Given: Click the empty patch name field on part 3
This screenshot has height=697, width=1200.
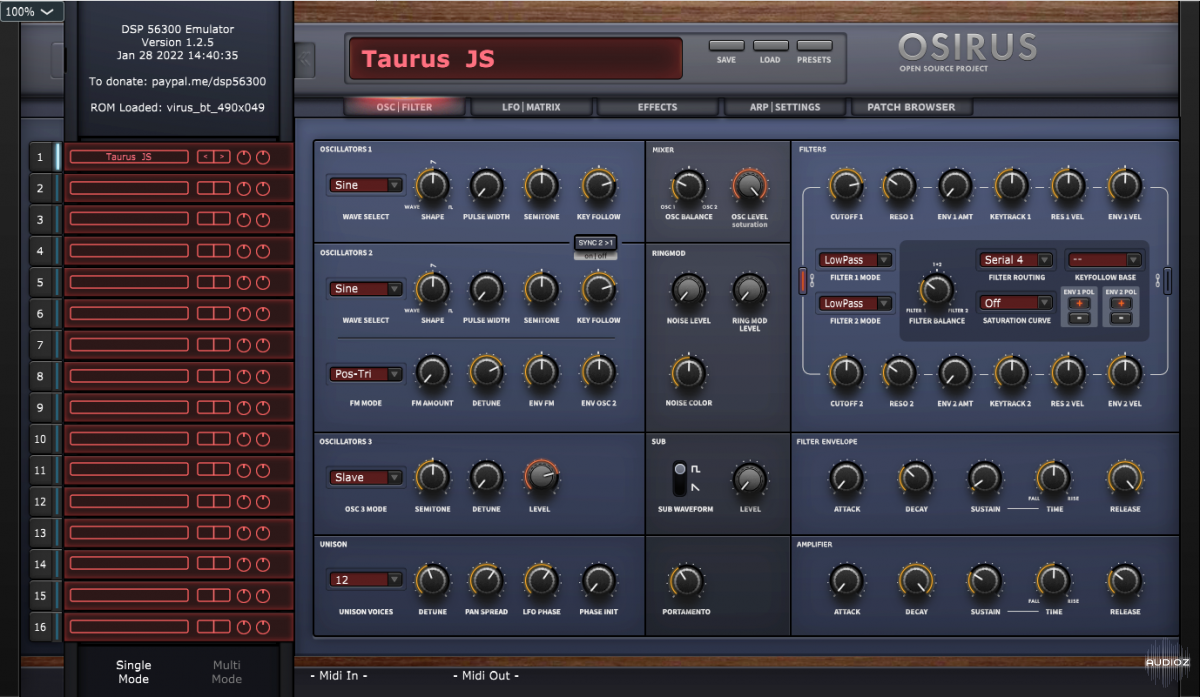Looking at the screenshot, I should pyautogui.click(x=129, y=220).
